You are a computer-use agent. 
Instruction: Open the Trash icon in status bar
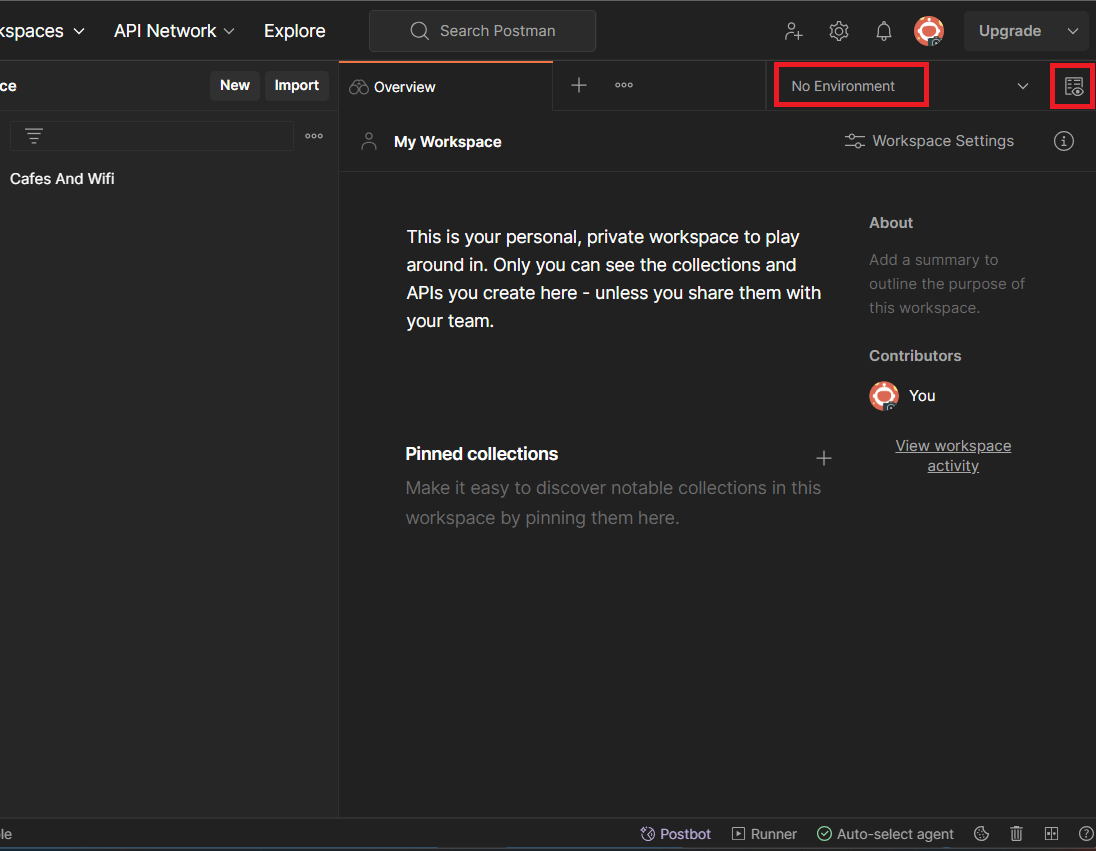click(x=1016, y=834)
